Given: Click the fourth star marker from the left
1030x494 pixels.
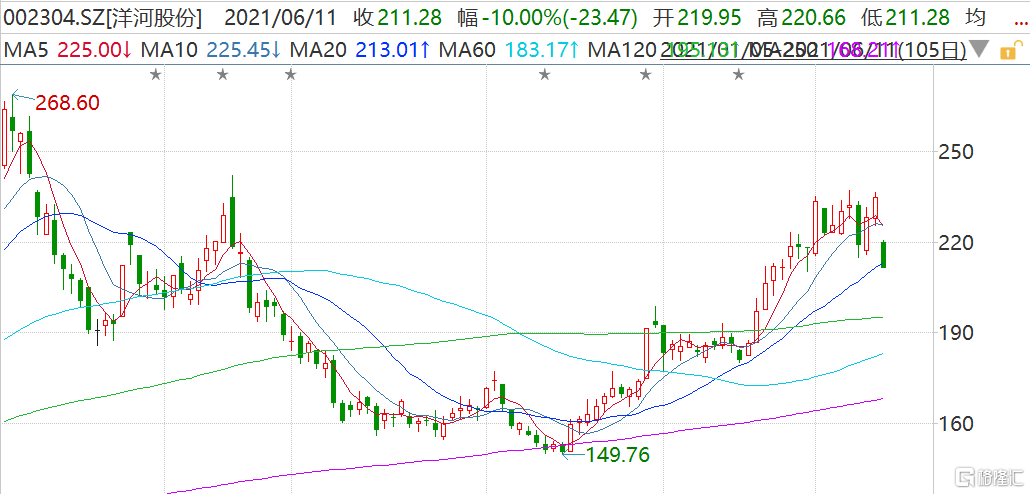Looking at the screenshot, I should tap(545, 75).
